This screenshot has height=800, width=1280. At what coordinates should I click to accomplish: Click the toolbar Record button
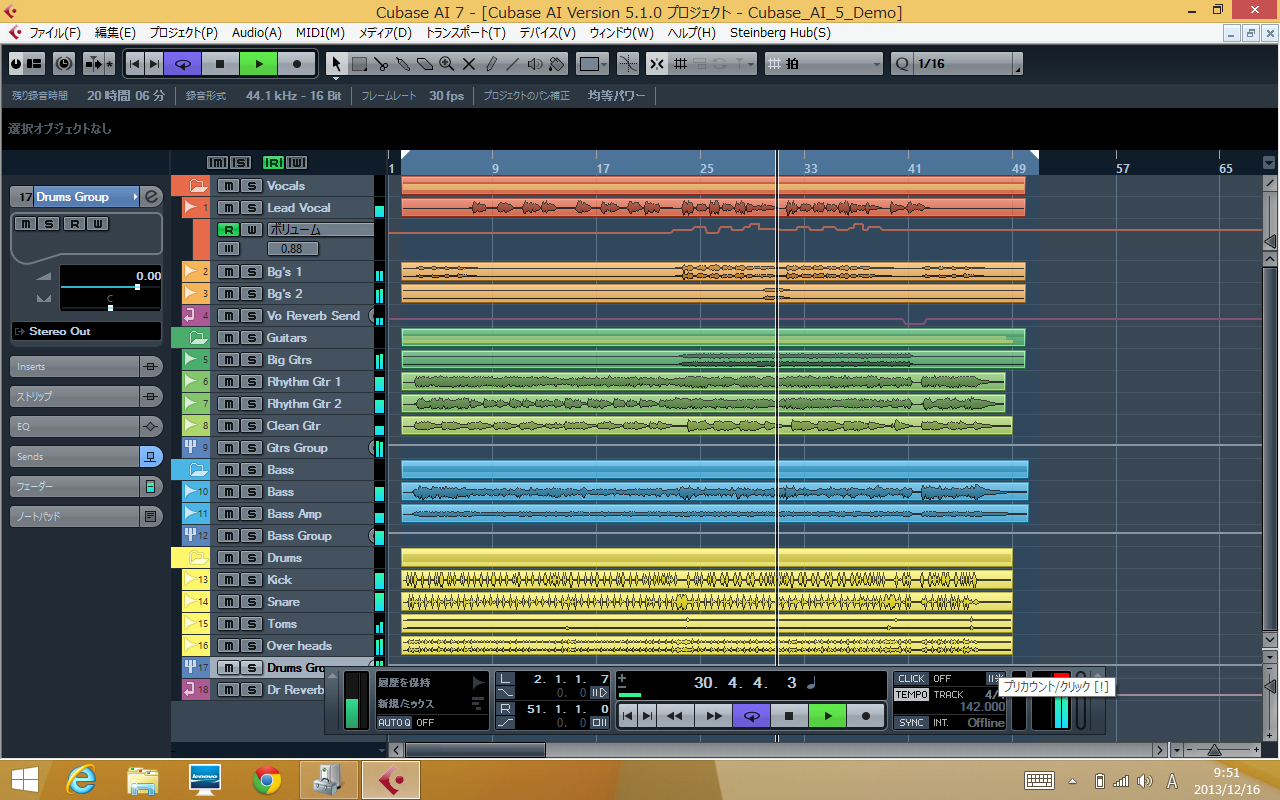pyautogui.click(x=296, y=64)
